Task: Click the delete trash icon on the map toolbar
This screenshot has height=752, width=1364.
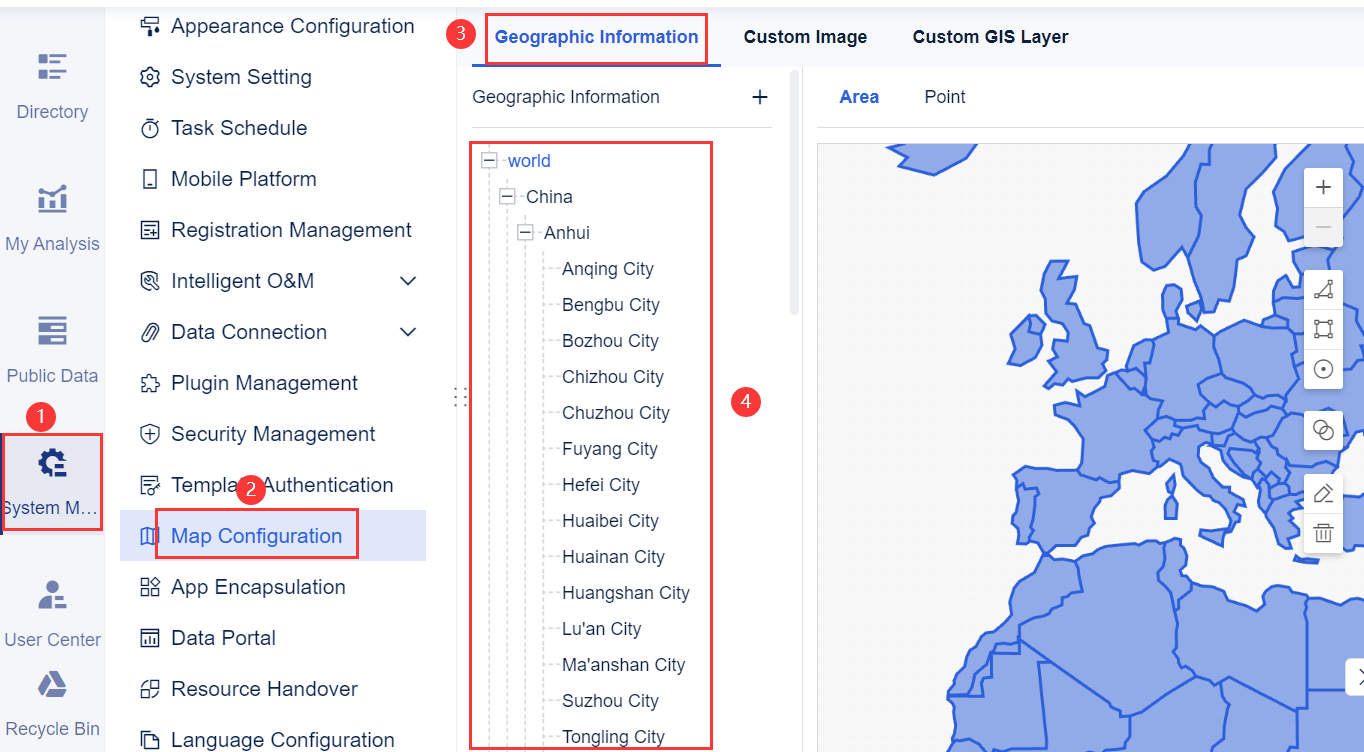Action: click(1323, 533)
